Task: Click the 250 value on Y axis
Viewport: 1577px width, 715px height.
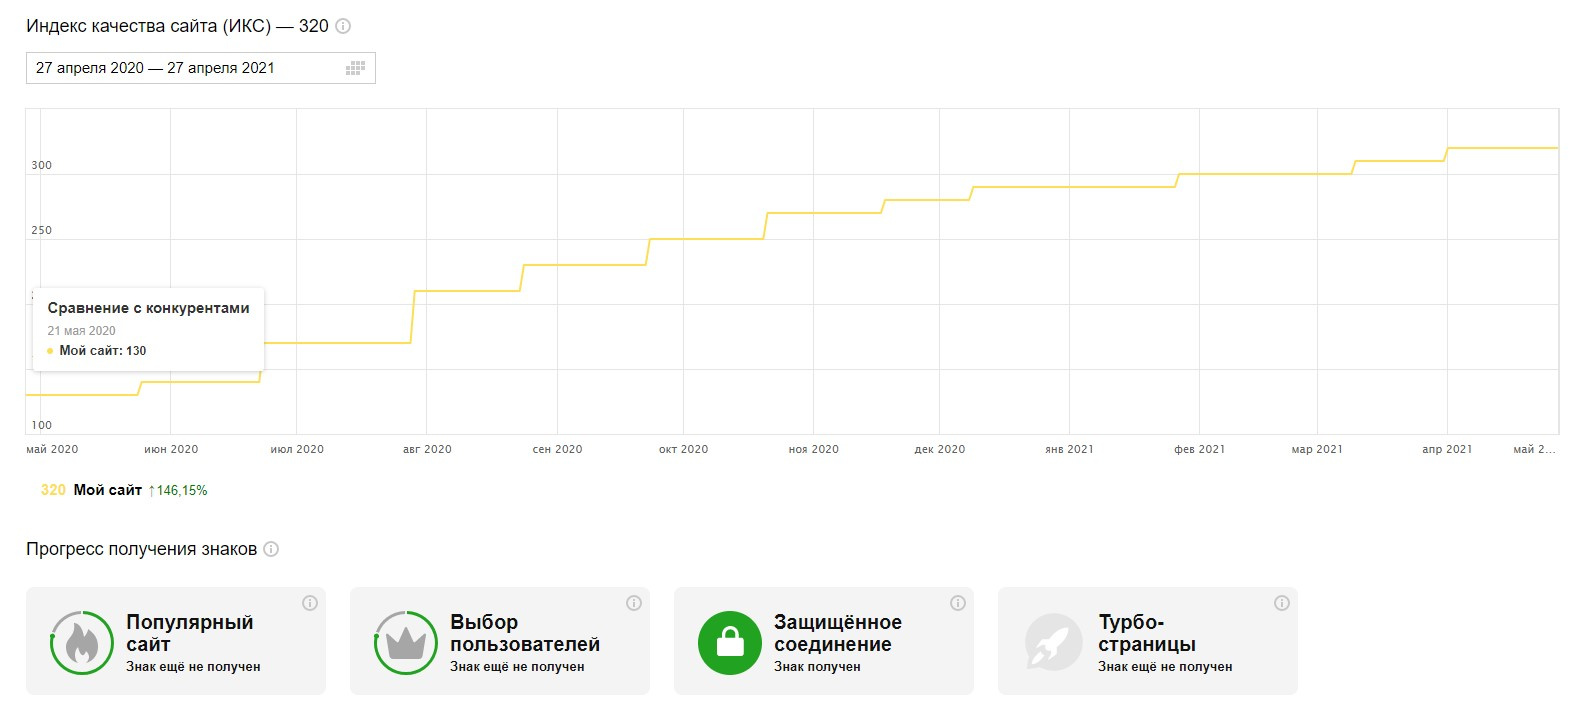Action: (42, 230)
